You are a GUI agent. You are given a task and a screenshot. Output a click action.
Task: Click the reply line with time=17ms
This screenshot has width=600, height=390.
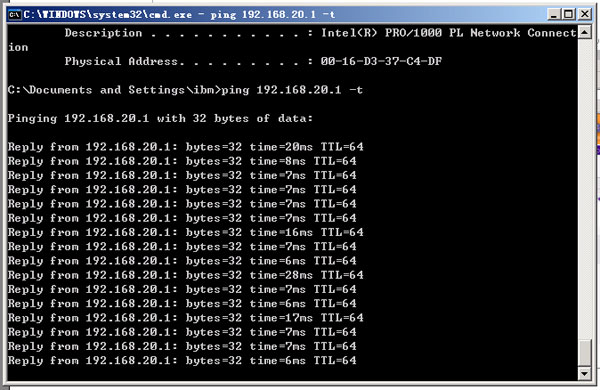pyautogui.click(x=186, y=318)
